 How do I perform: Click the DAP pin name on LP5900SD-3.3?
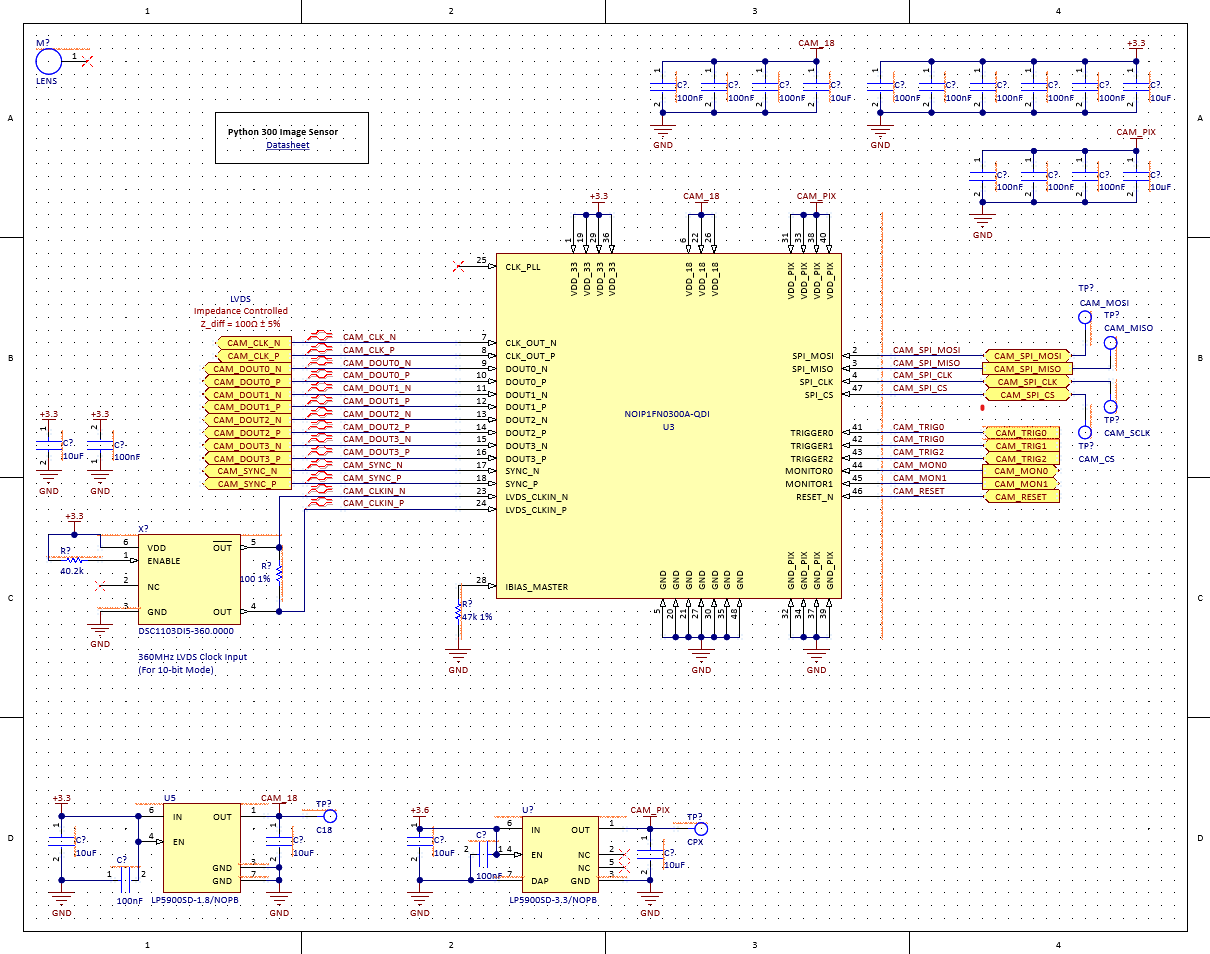539,881
